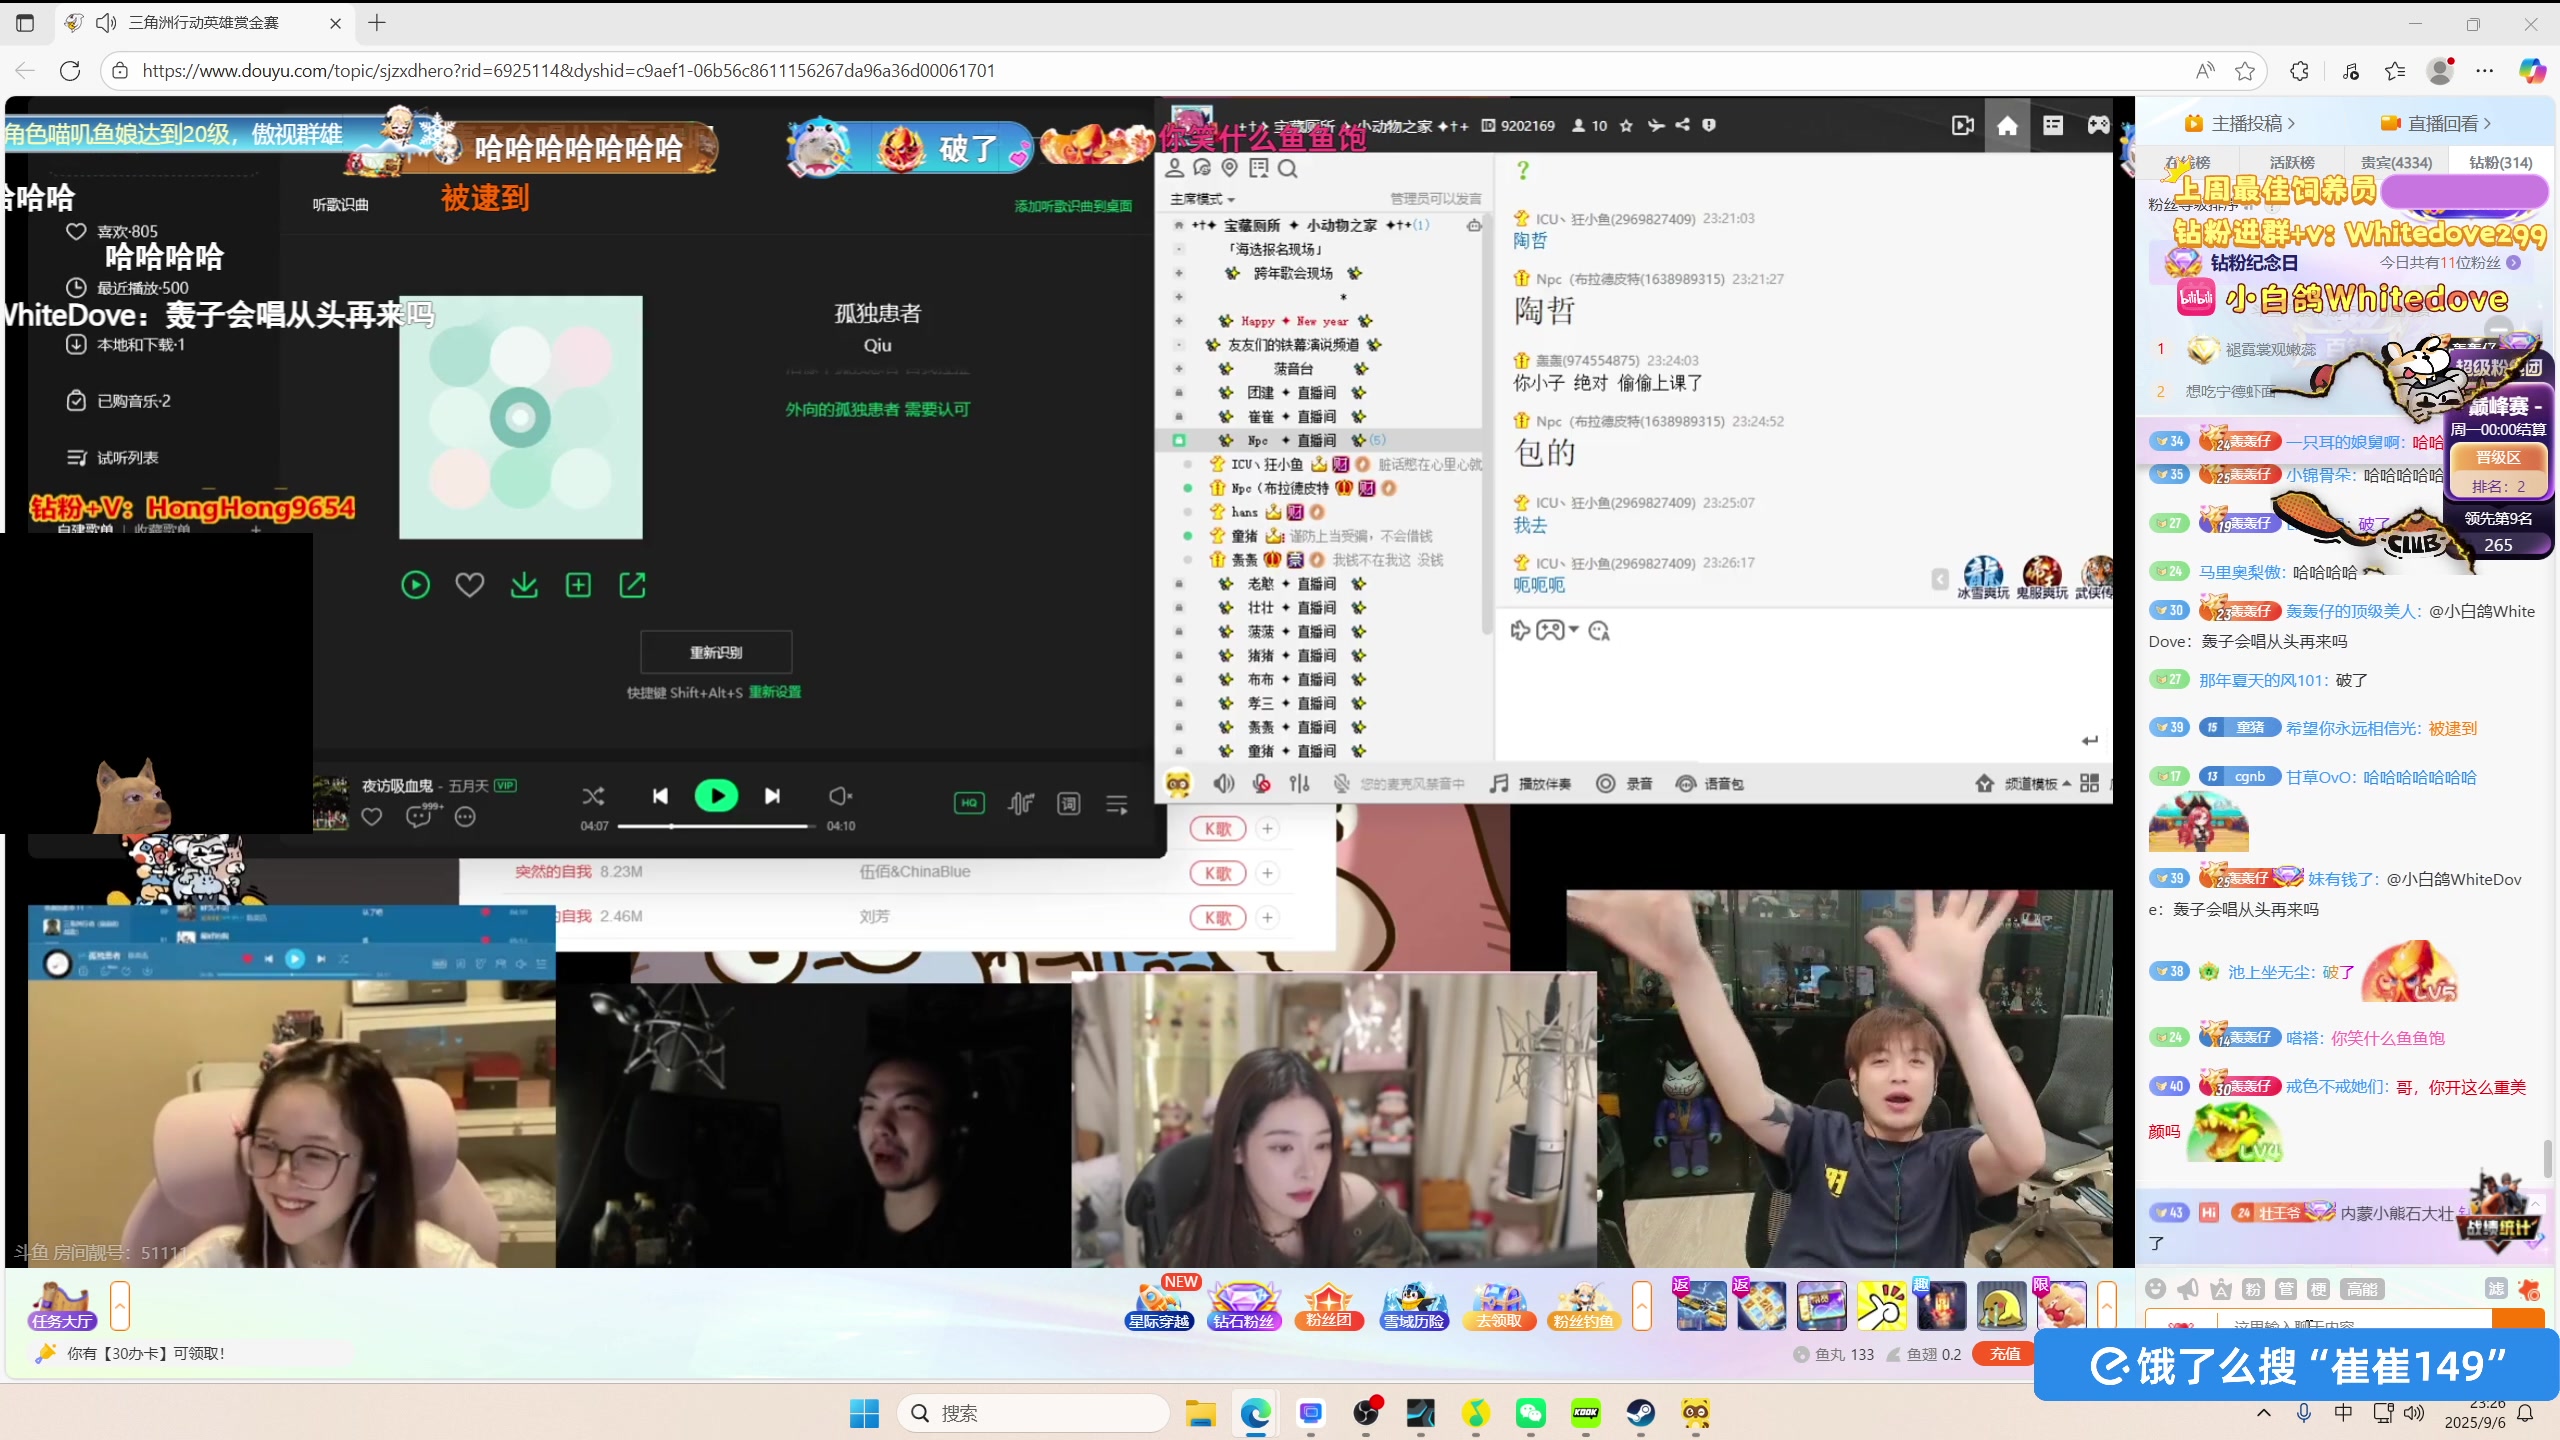
Task: Open 粉丝钓鱼 activity icon
Action: 1583,1305
